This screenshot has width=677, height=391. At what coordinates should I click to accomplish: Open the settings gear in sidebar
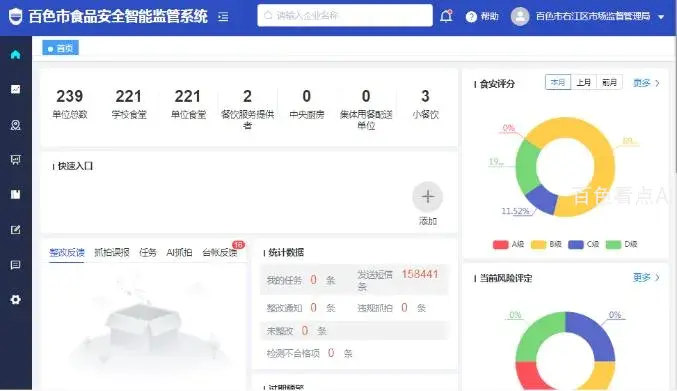click(16, 300)
